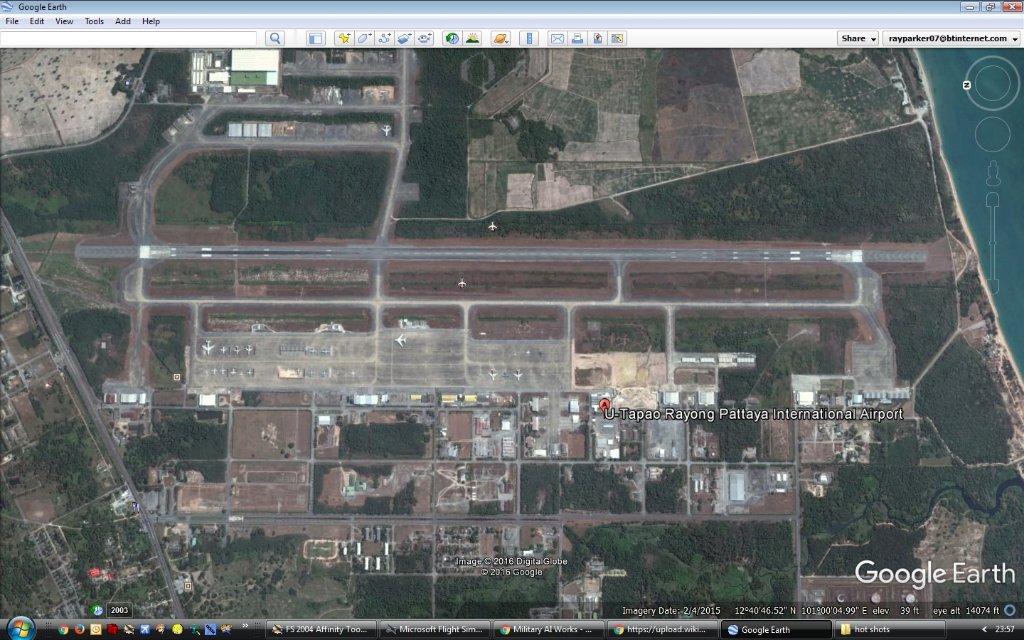Viewport: 1024px width, 640px height.
Task: Email the current view
Action: tap(557, 38)
